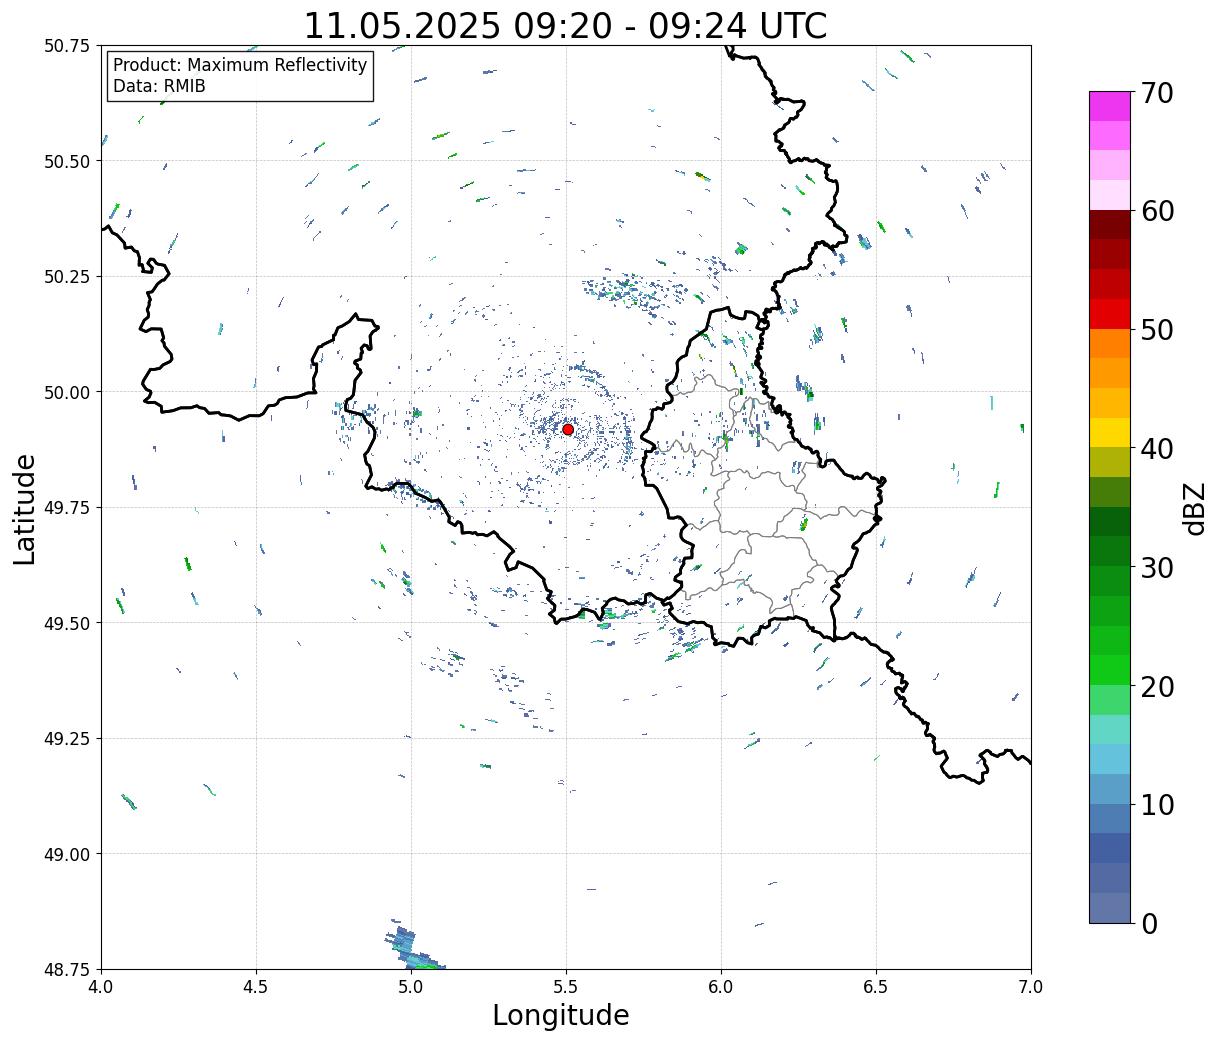Image resolution: width=1219 pixels, height=1040 pixels.
Task: Click the 50.00 latitude tick label
Action: [x=68, y=392]
